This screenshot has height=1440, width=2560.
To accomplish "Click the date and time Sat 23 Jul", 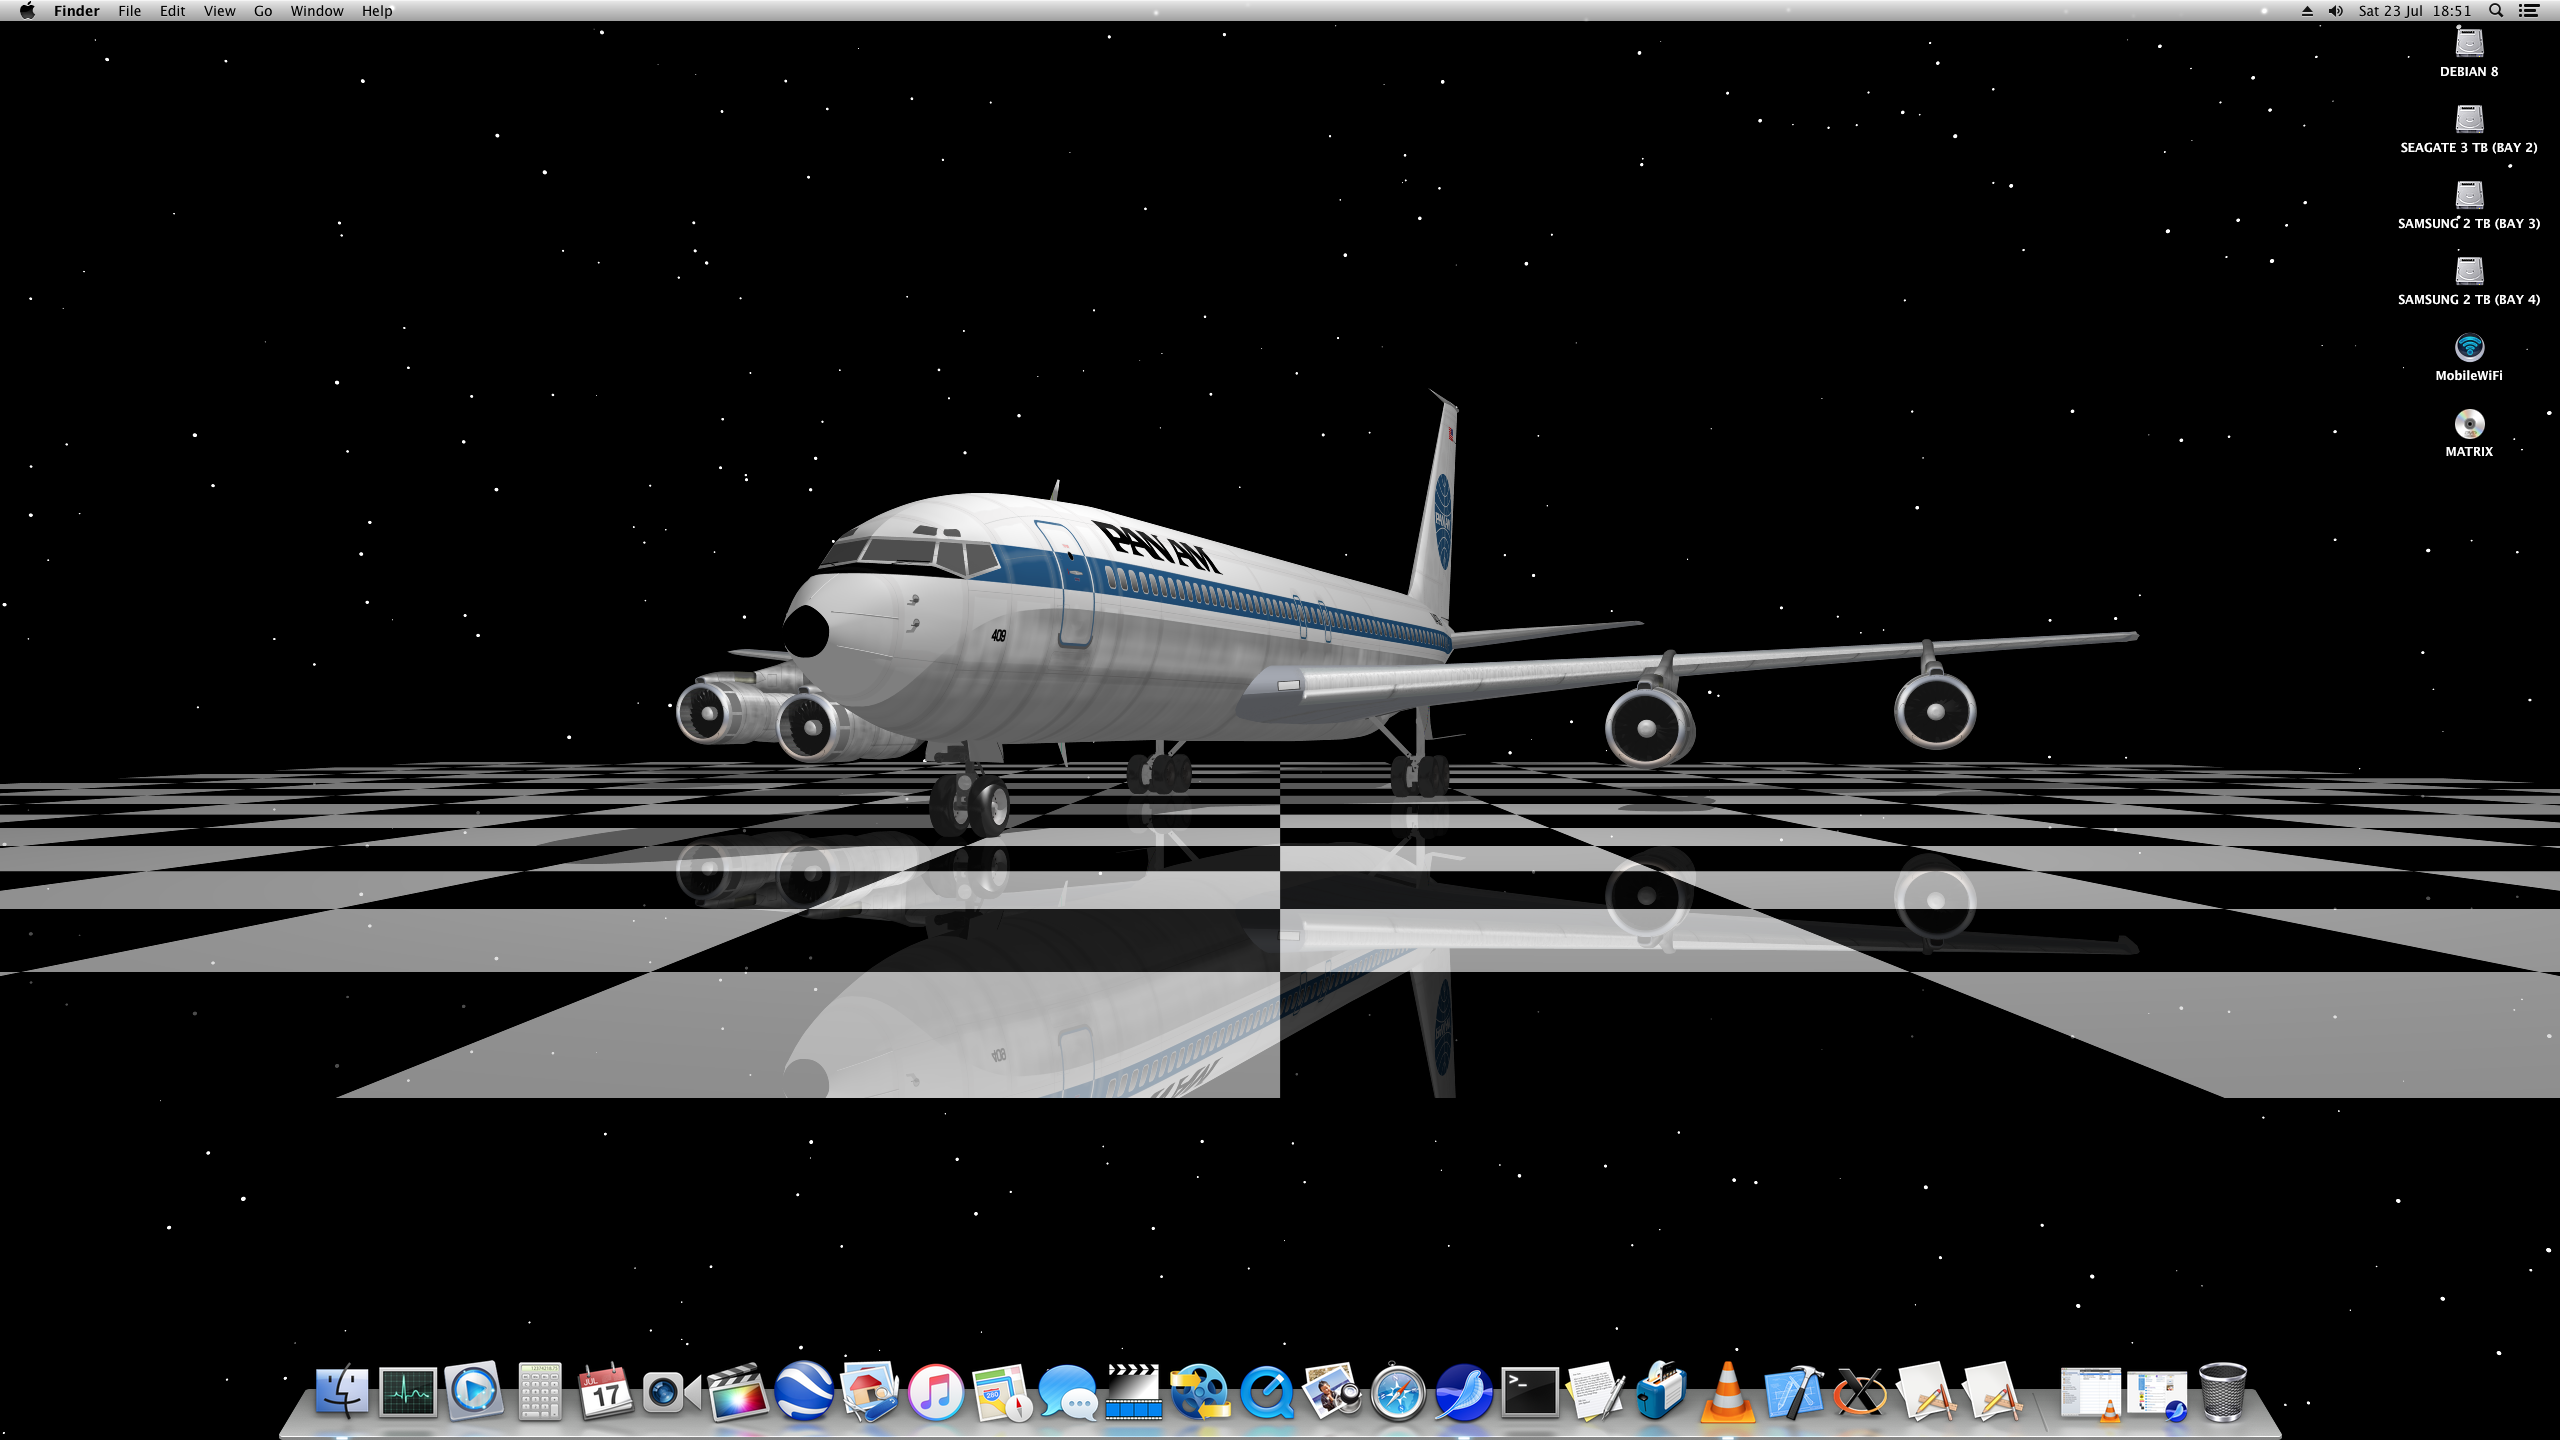I will click(x=2414, y=11).
